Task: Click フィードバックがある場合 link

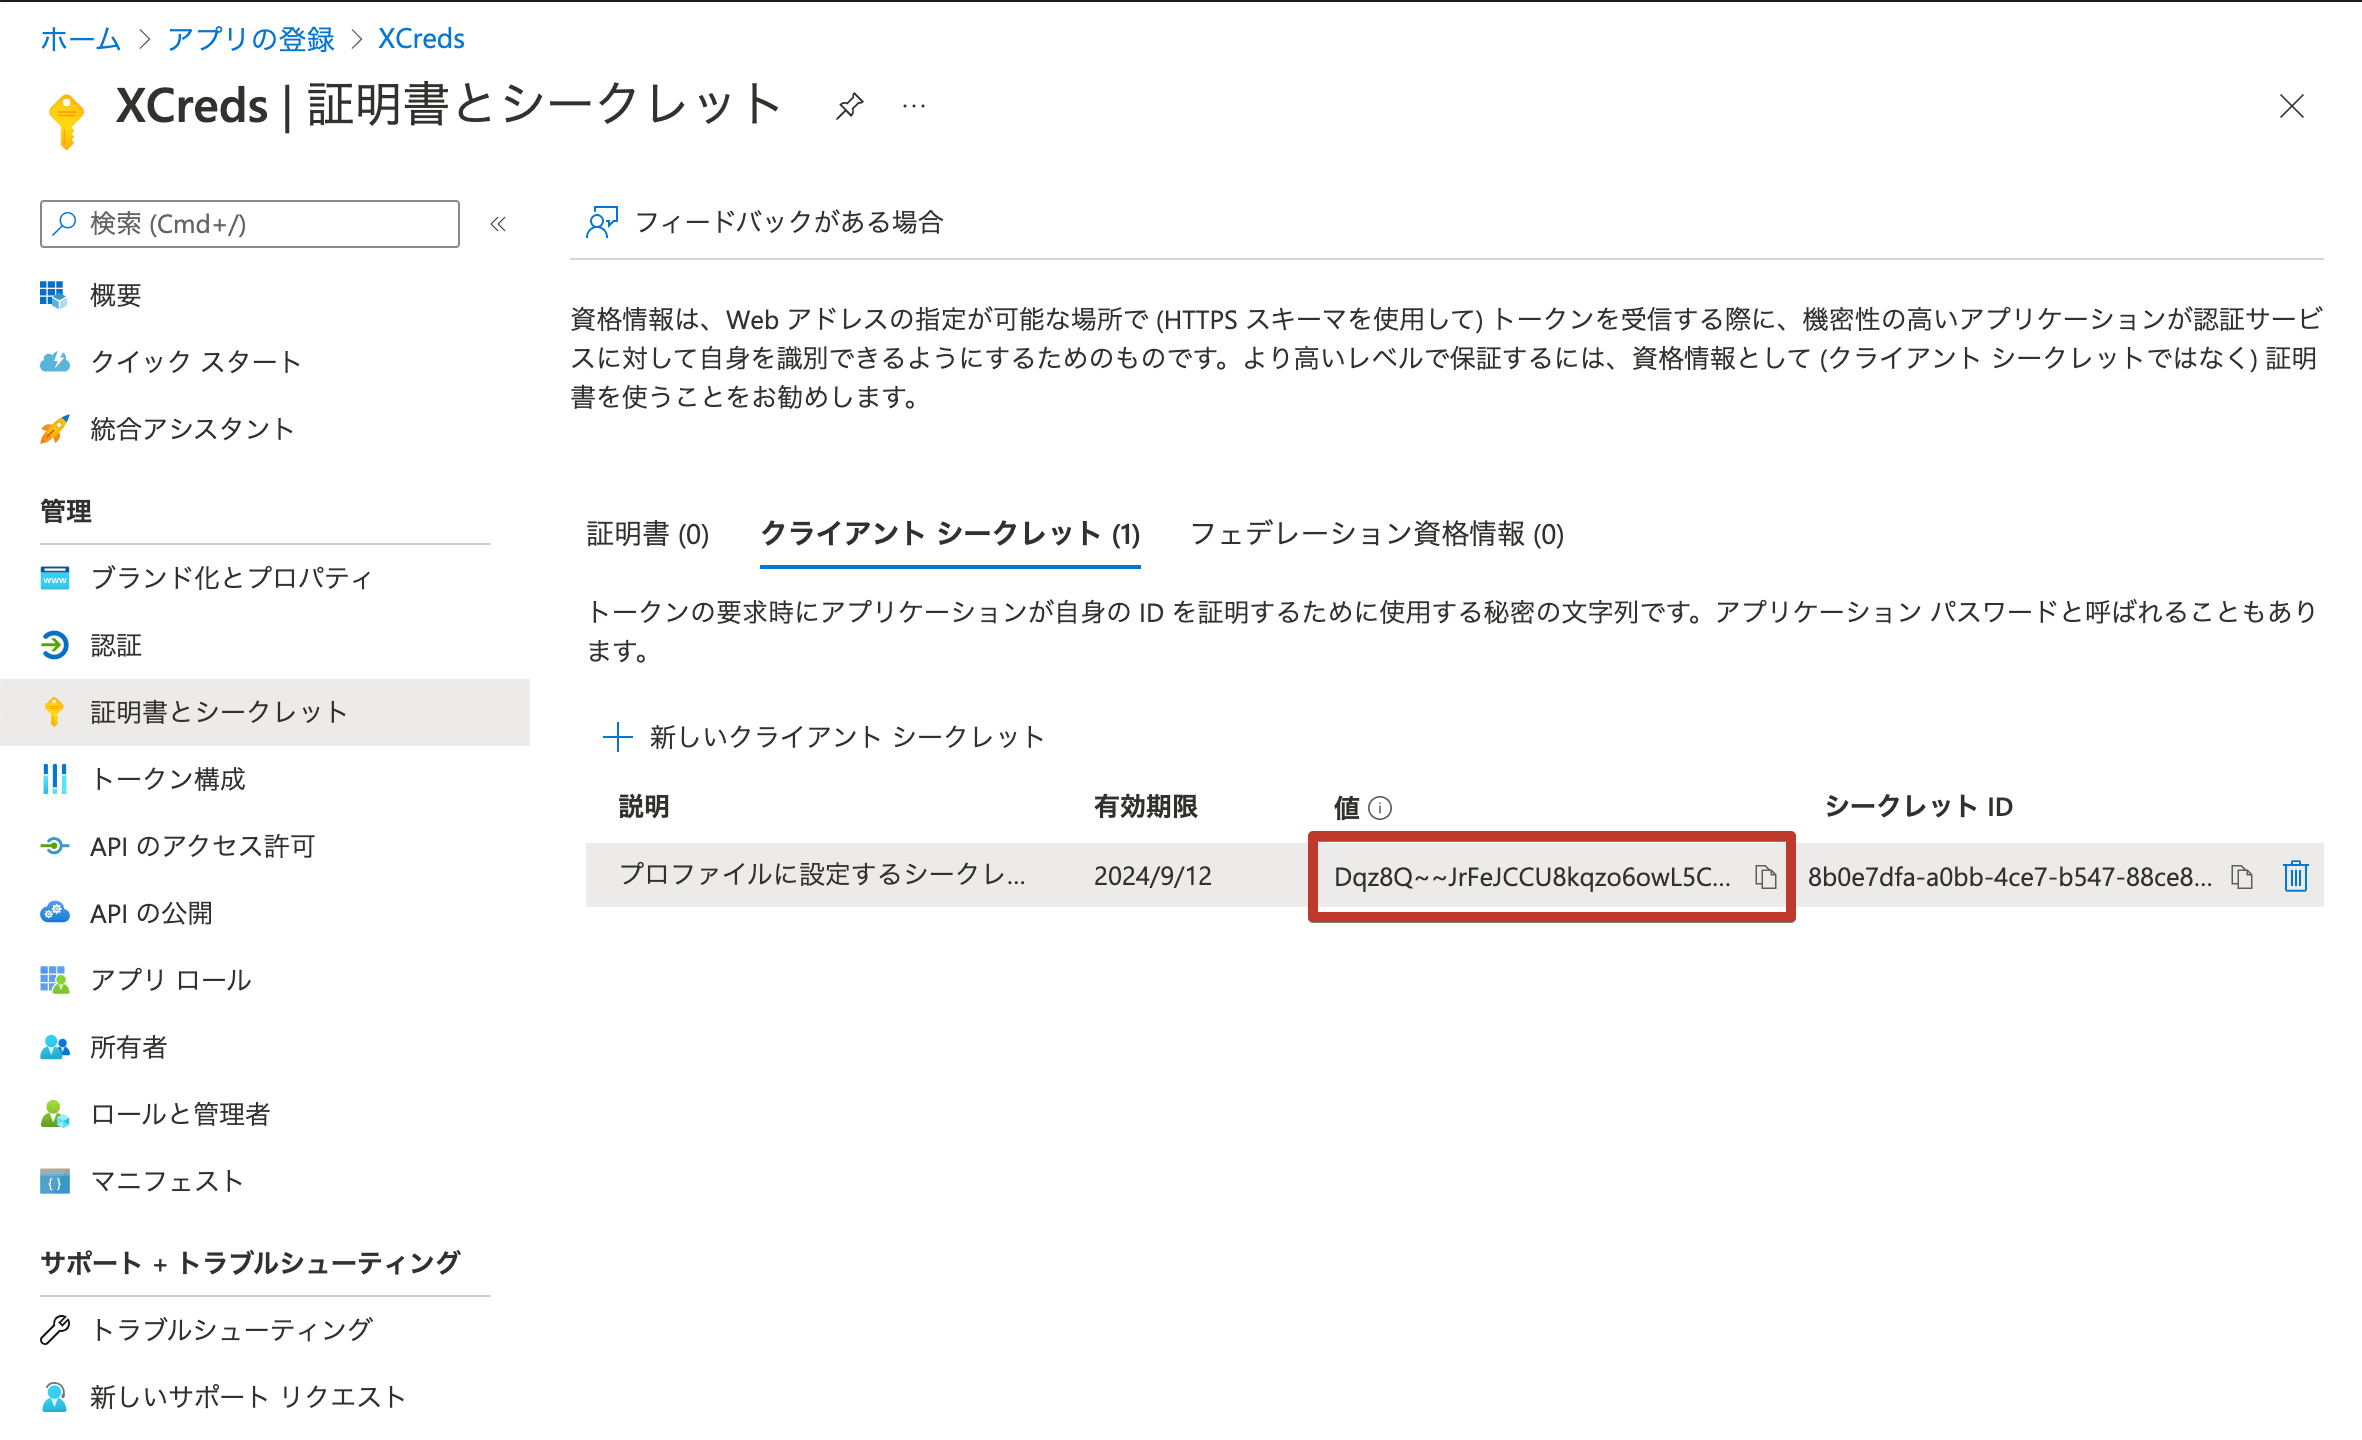Action: tap(766, 222)
